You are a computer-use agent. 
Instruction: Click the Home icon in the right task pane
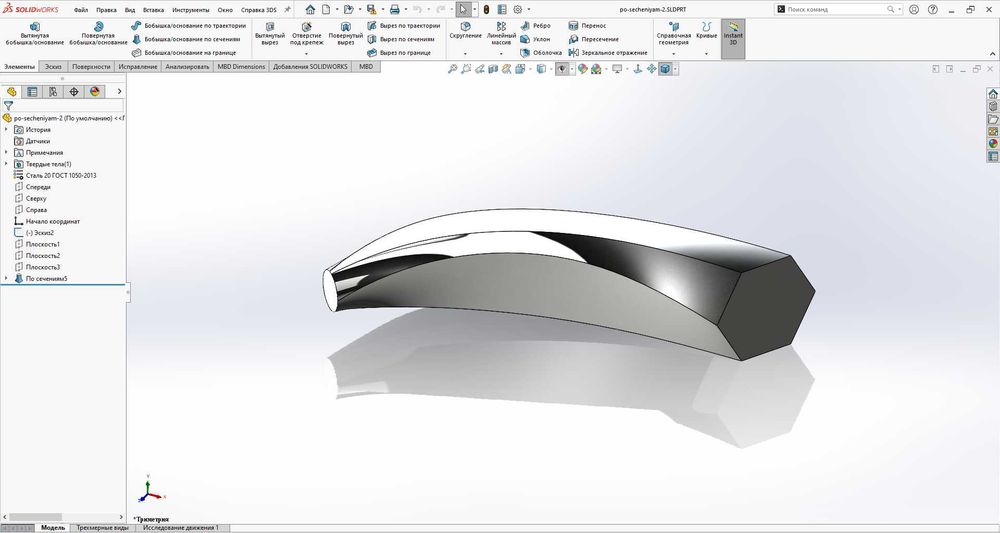(x=993, y=93)
